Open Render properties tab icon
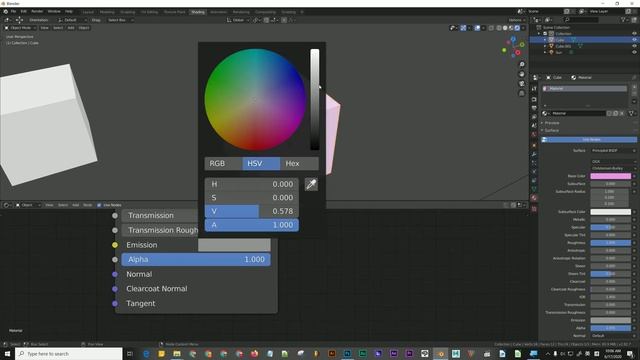This screenshot has height=360, width=640. (534, 99)
